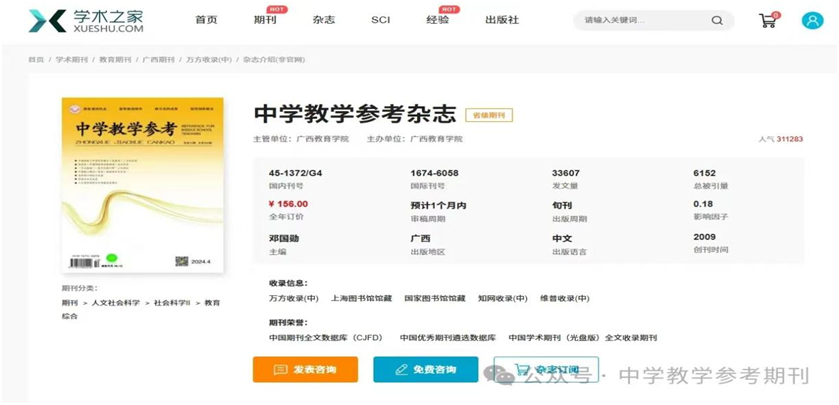Click the popularity count 311283
Screen dimensions: 839x405
790,139
